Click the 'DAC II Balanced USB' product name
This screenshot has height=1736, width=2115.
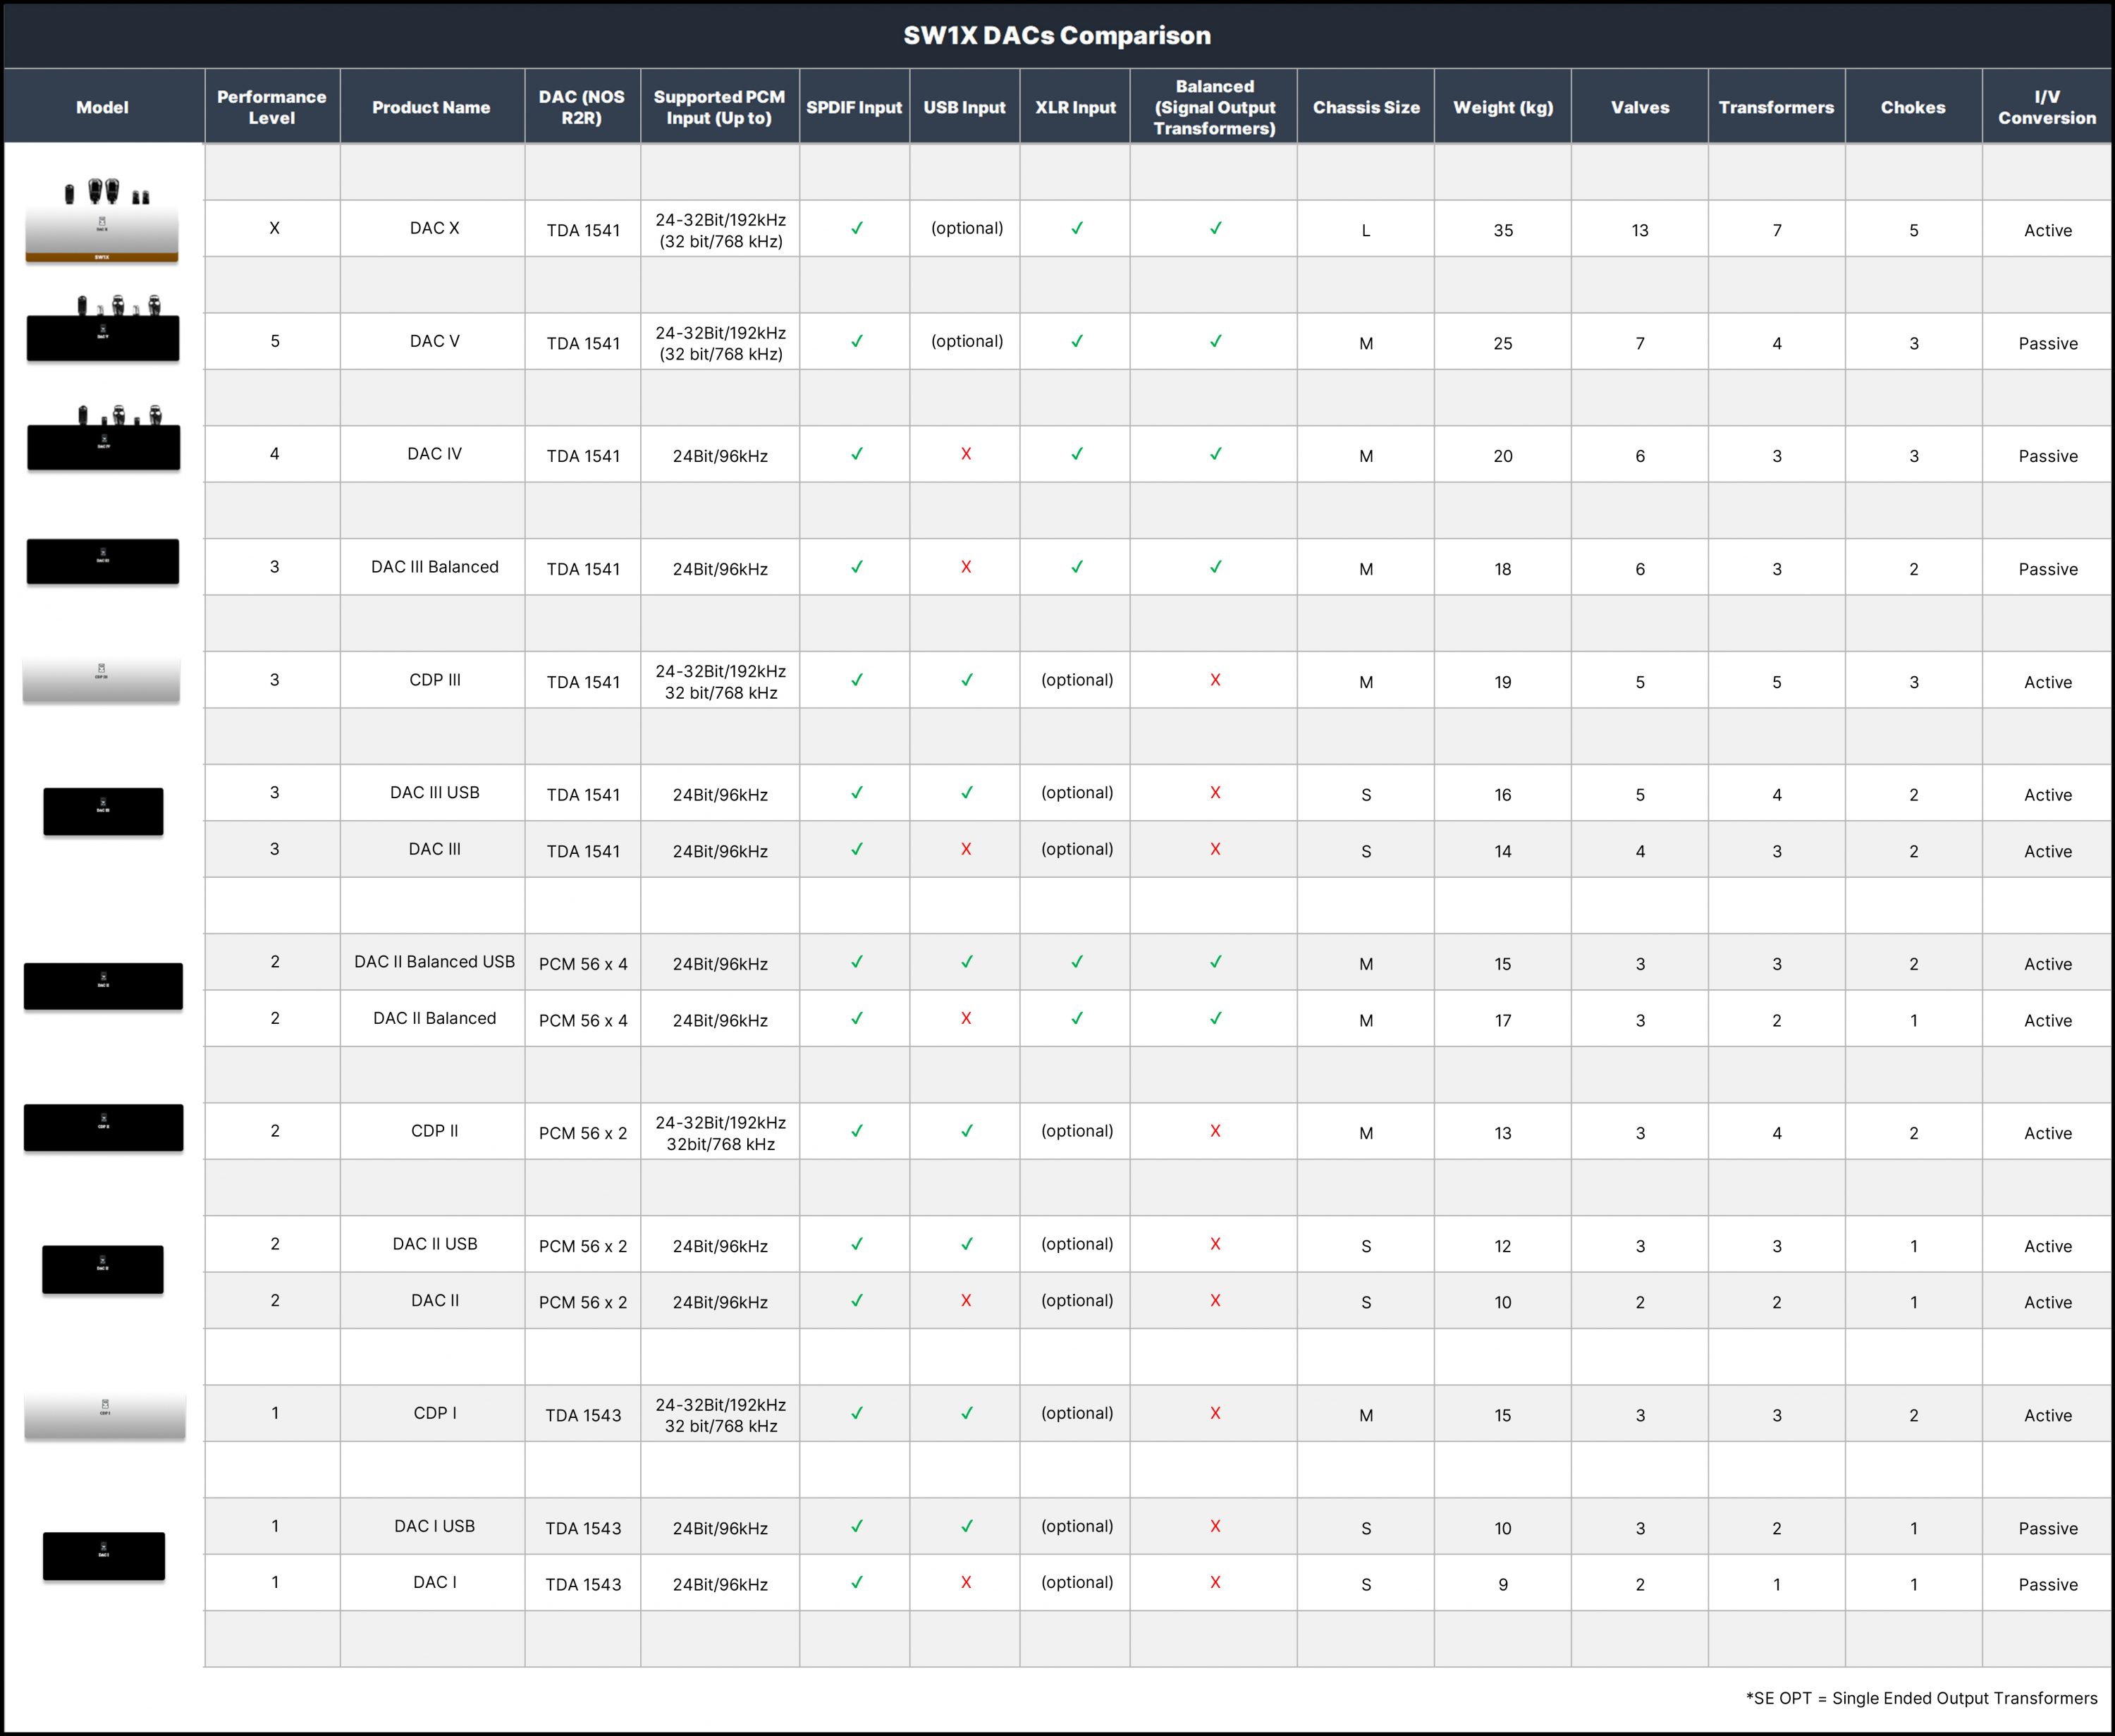coord(434,962)
